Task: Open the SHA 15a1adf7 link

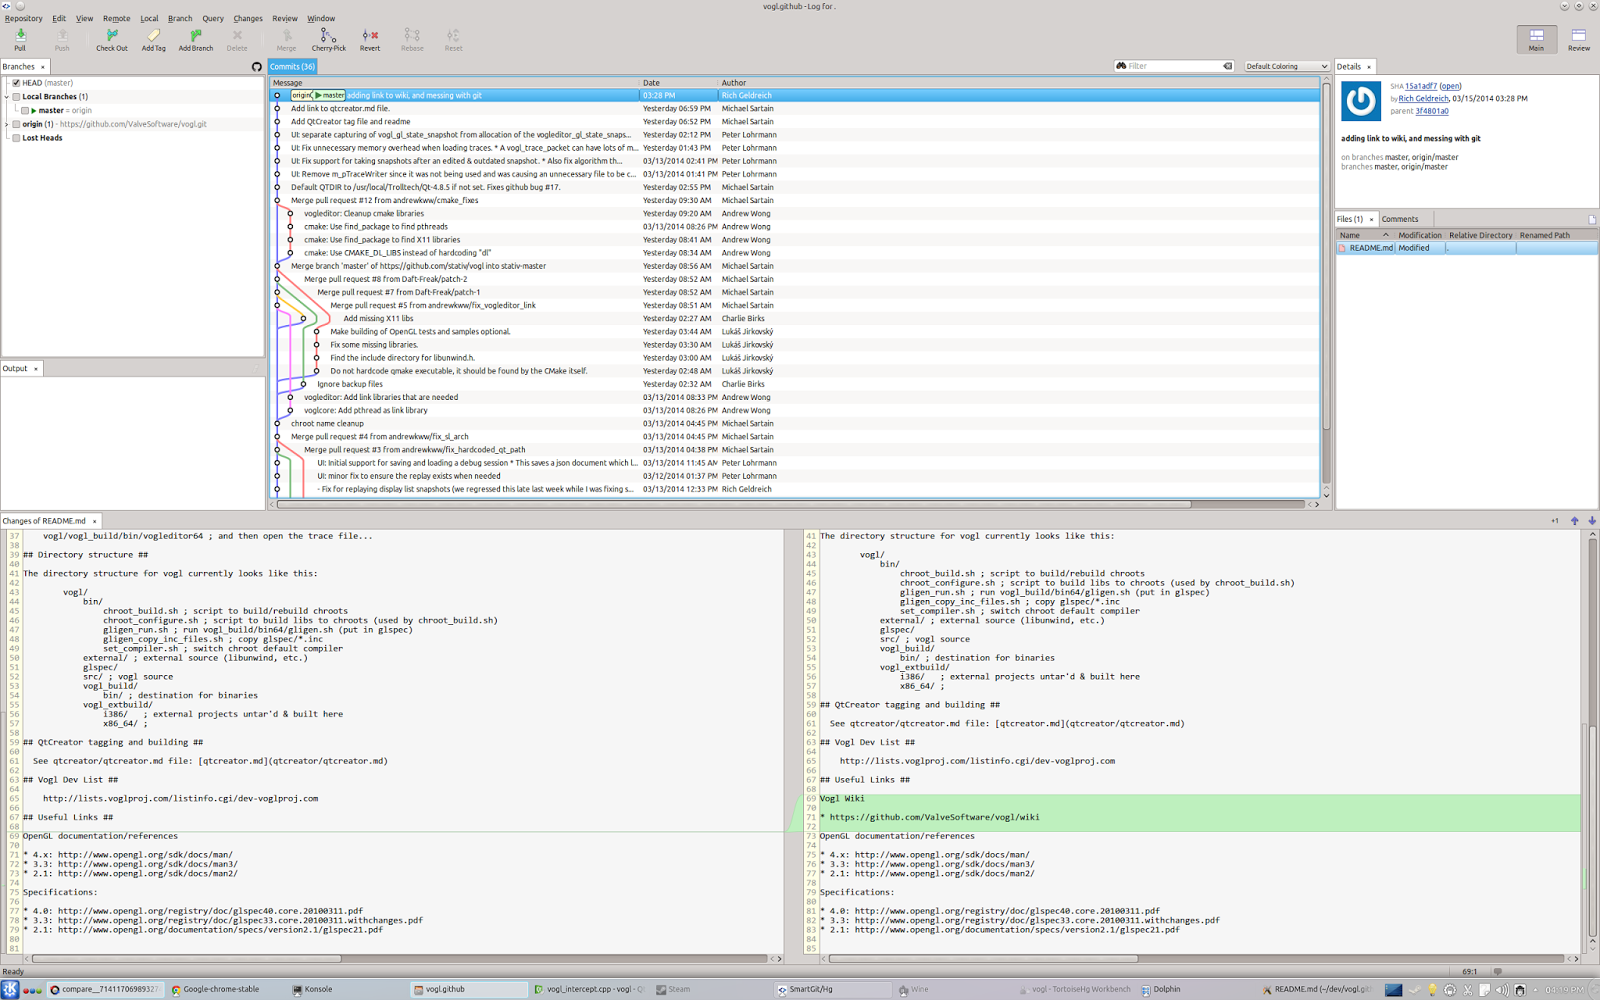Action: [1420, 87]
